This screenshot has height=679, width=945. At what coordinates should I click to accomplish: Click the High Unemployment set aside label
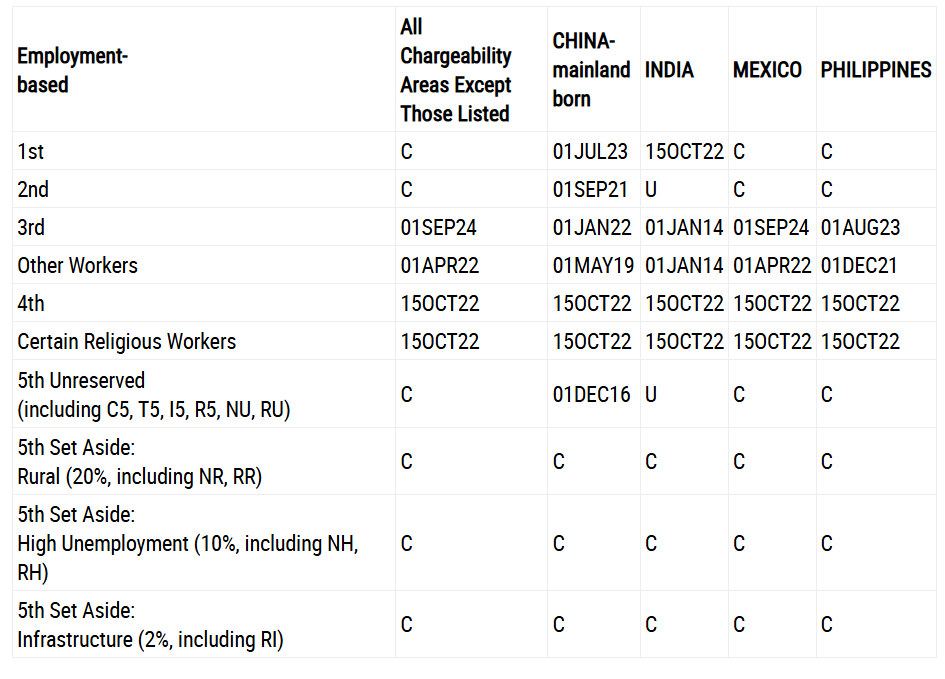(188, 543)
